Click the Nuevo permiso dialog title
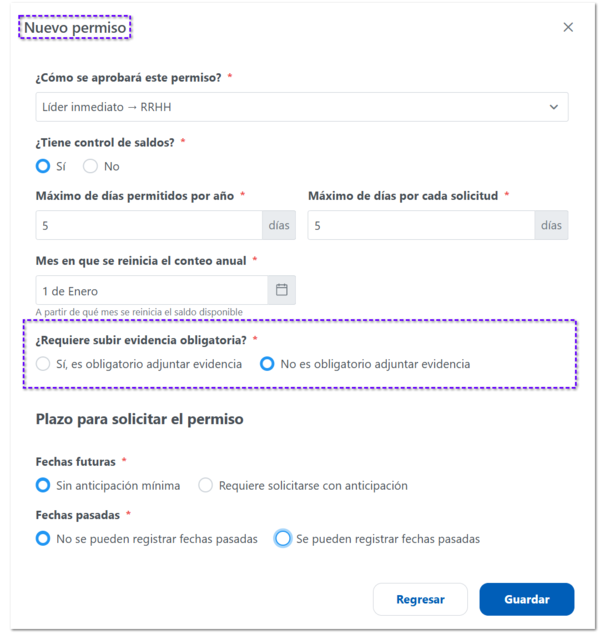Screen dimensions: 600x634 click(75, 27)
